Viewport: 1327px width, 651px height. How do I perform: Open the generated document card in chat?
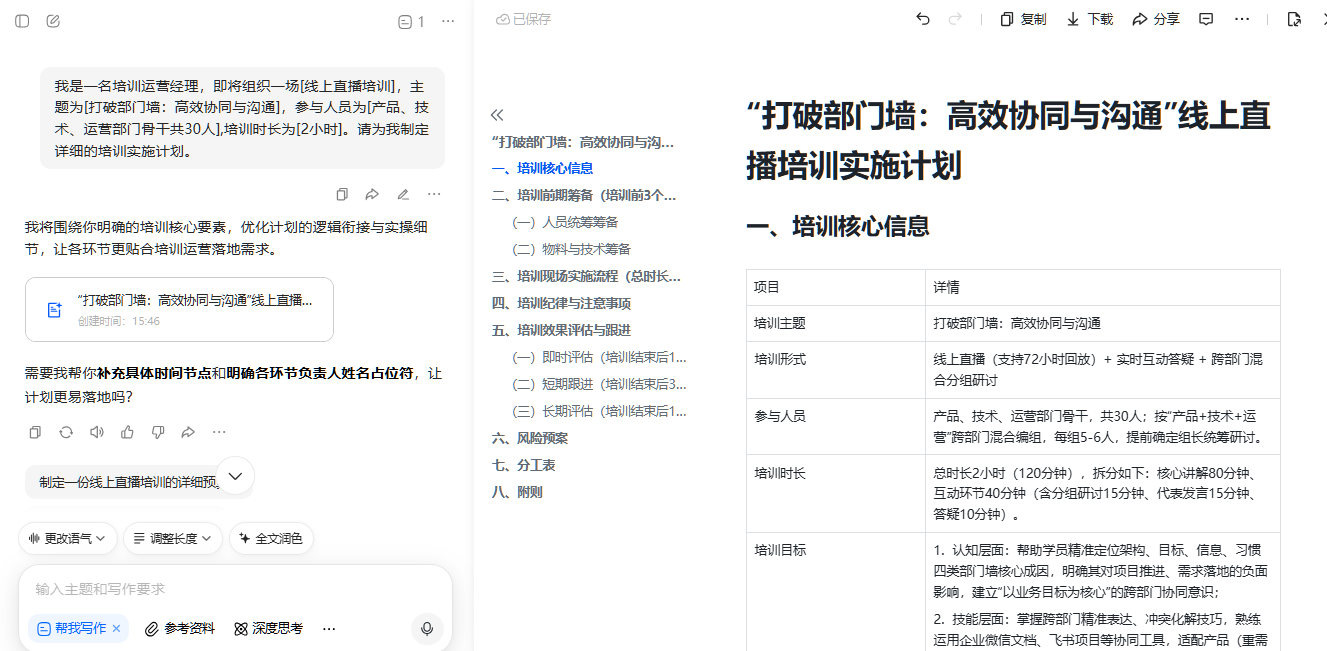tap(179, 309)
